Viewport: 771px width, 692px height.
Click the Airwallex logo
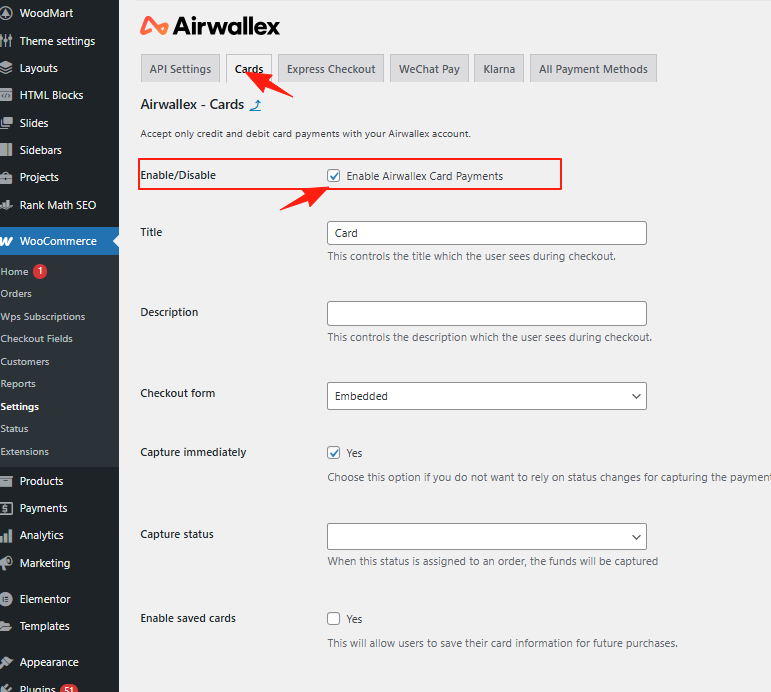tap(210, 26)
